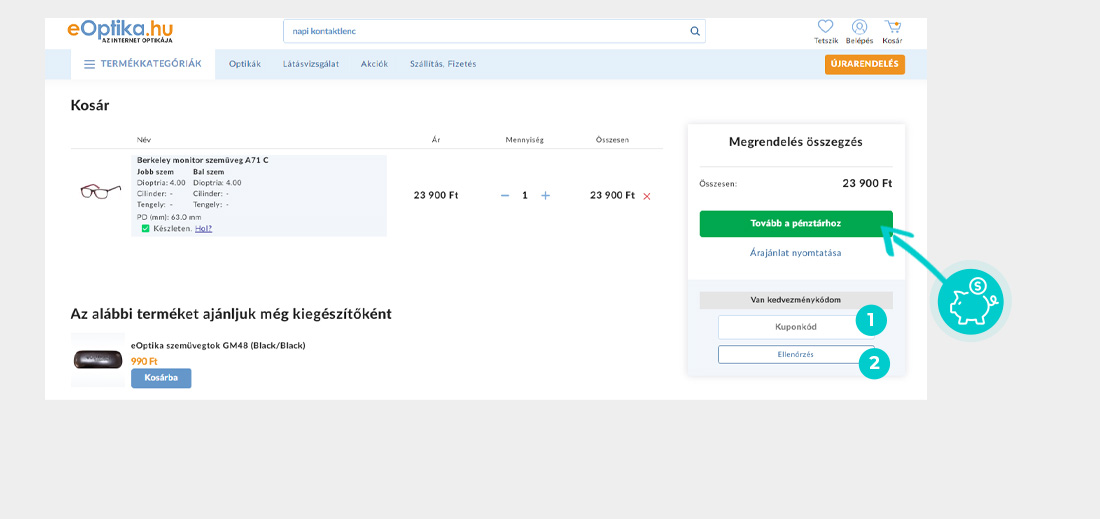Open the Berkeley monitor szemüveg A71 C title
This screenshot has width=1100, height=519.
203,160
